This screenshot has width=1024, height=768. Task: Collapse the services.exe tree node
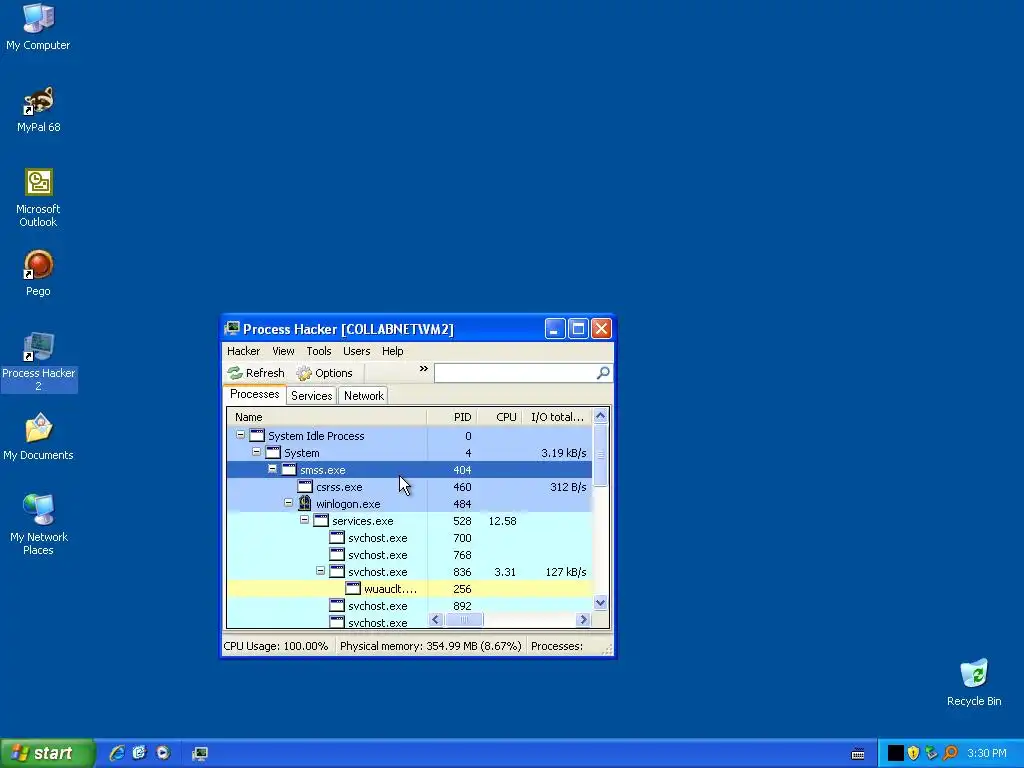pyautogui.click(x=304, y=520)
